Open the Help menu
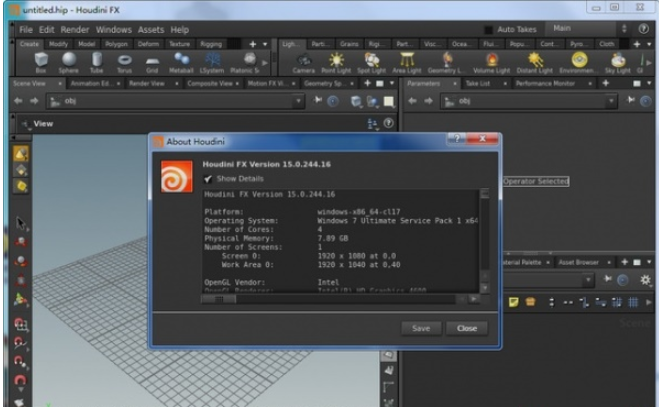659x407 pixels. coord(179,30)
